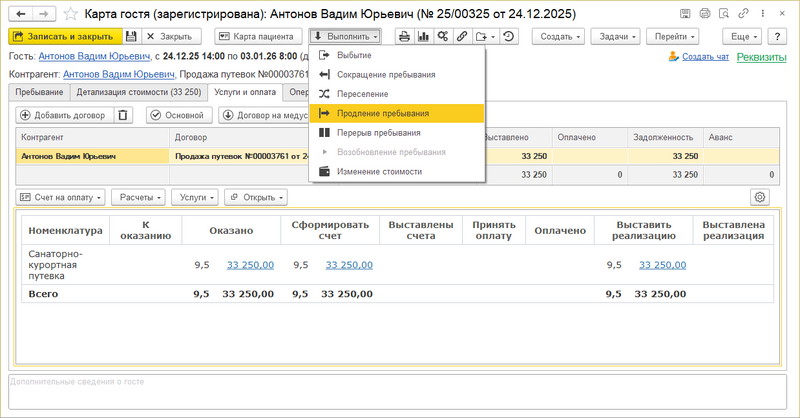Open the bar chart reports icon
This screenshot has height=418, width=800.
coord(423,36)
